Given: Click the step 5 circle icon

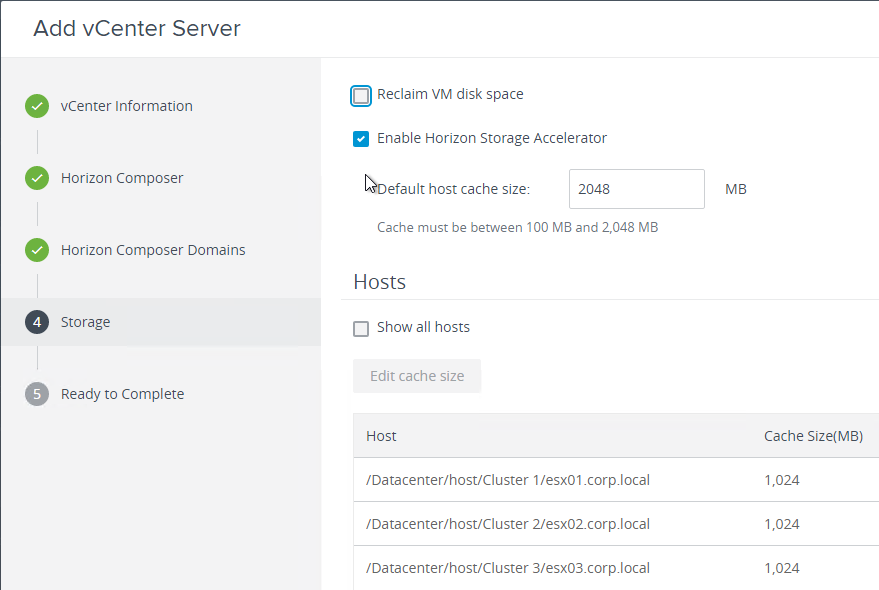Looking at the screenshot, I should pyautogui.click(x=37, y=394).
